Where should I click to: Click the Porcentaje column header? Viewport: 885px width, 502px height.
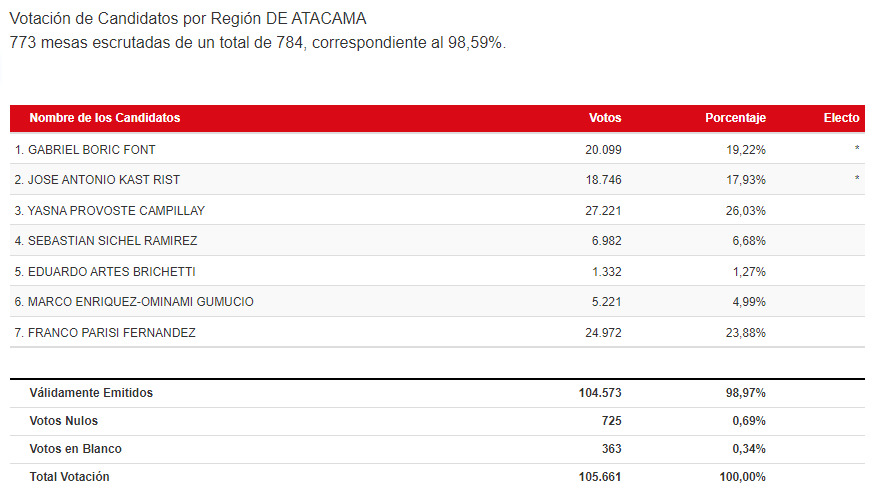click(735, 118)
